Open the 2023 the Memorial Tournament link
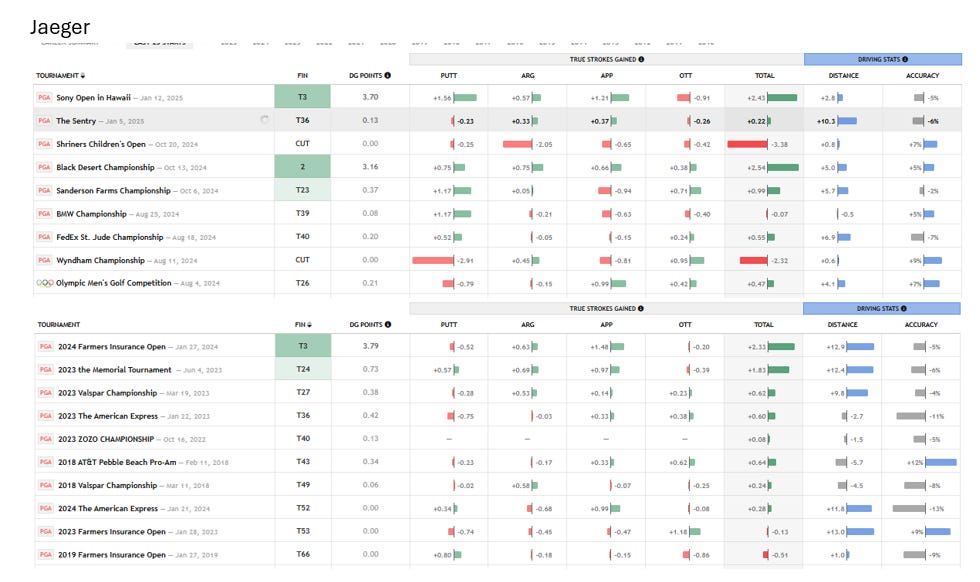Viewport: 980px width, 582px height. (x=114, y=369)
